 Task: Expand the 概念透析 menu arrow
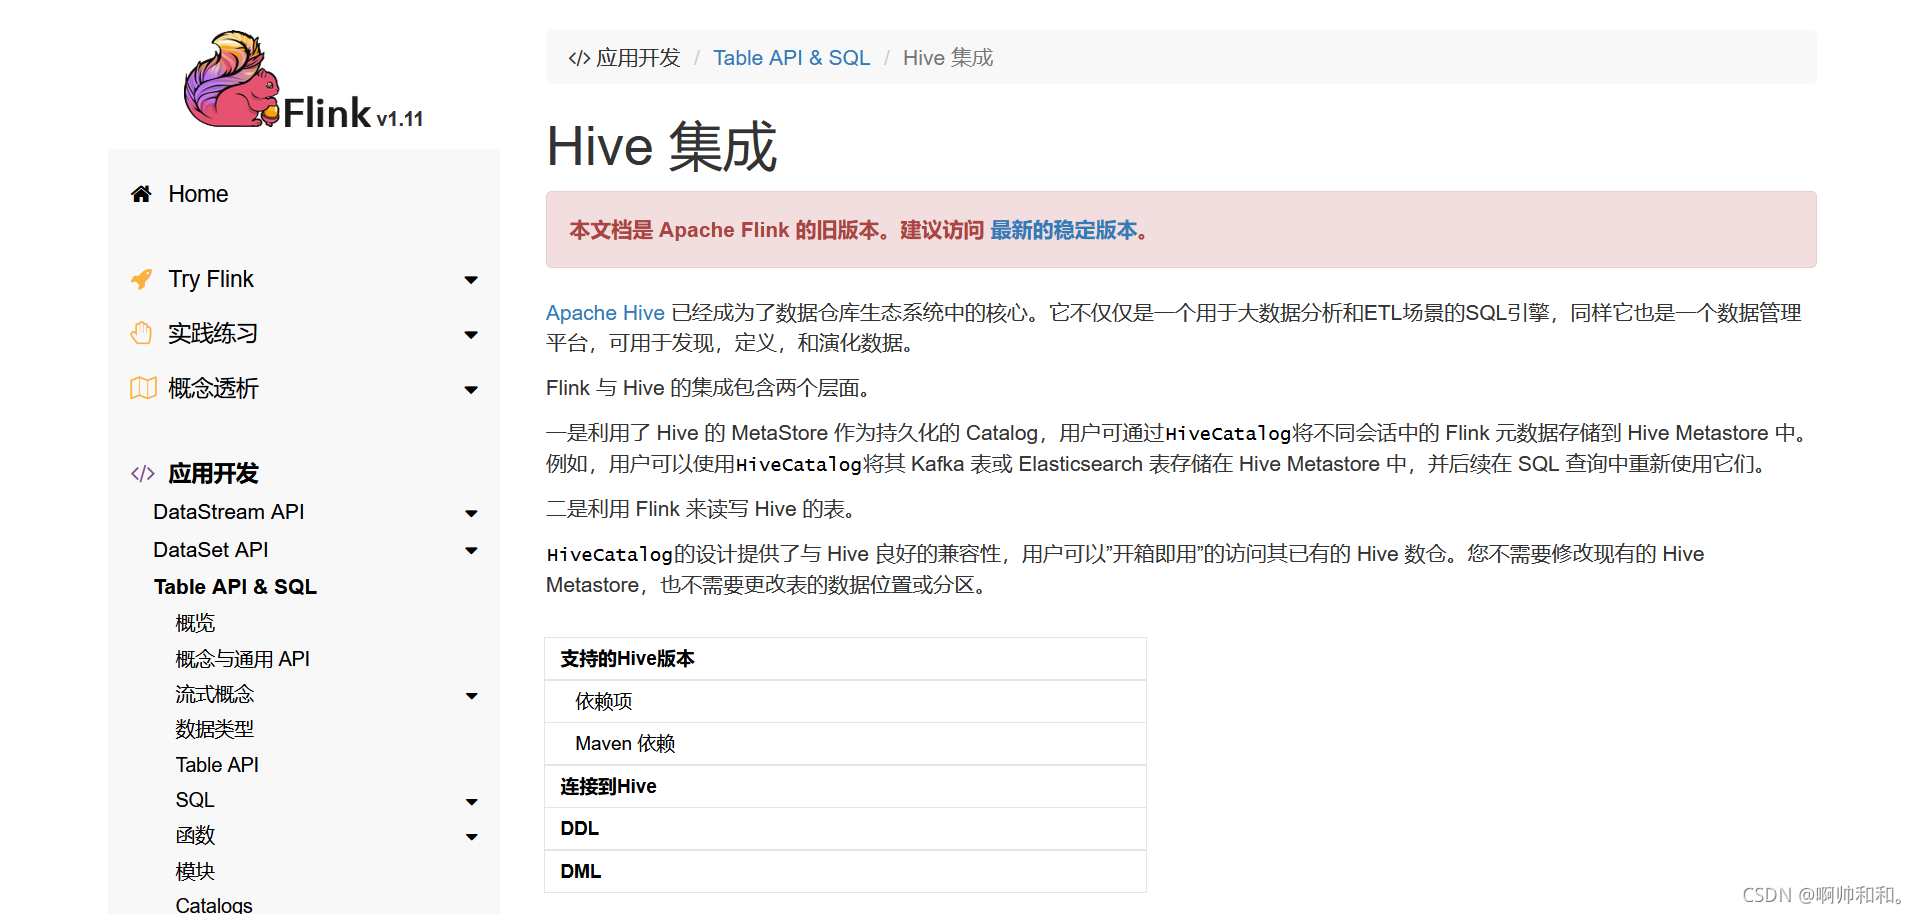471,390
